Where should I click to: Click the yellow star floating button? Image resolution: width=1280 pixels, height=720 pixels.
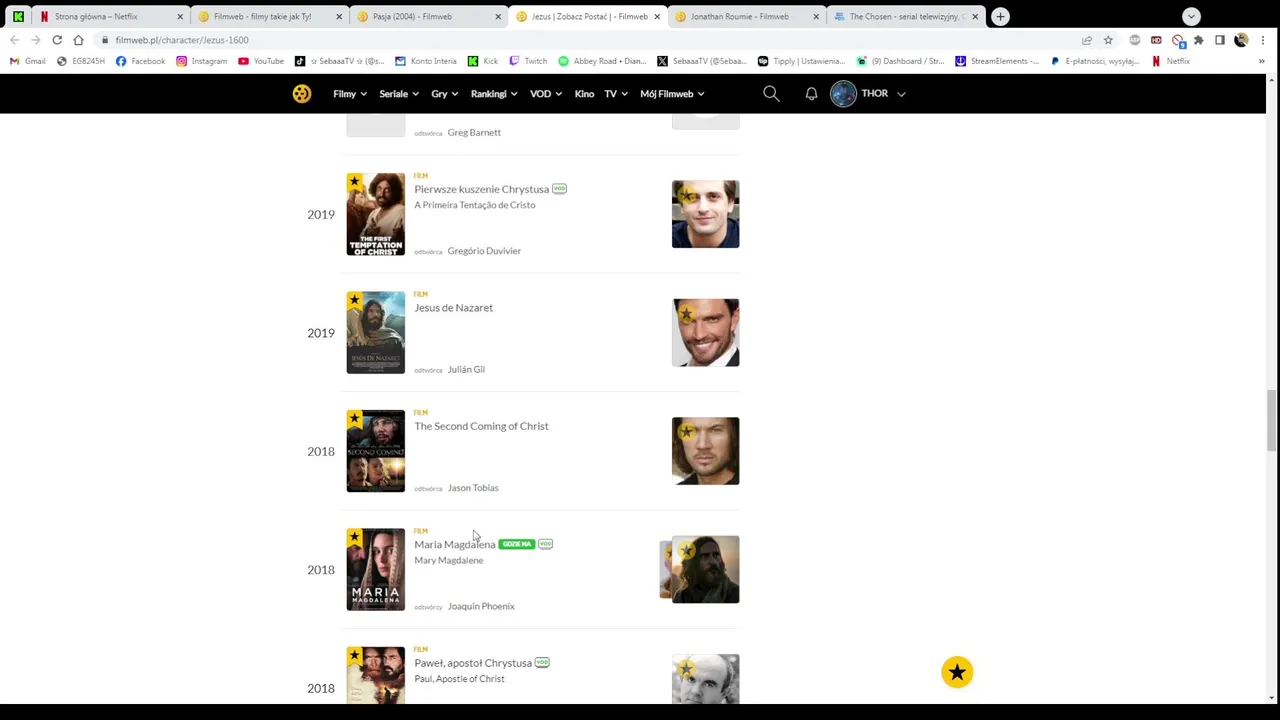(x=957, y=672)
